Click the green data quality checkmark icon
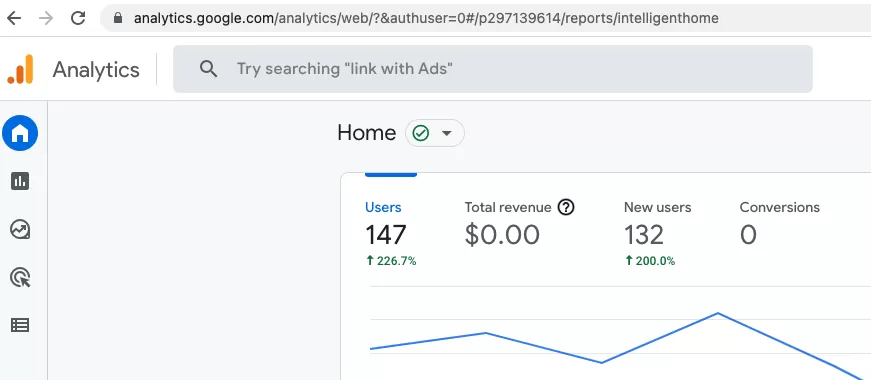This screenshot has height=380, width=871. 421,133
